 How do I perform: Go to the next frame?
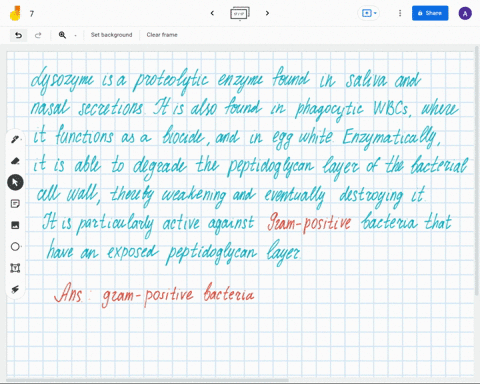(267, 13)
